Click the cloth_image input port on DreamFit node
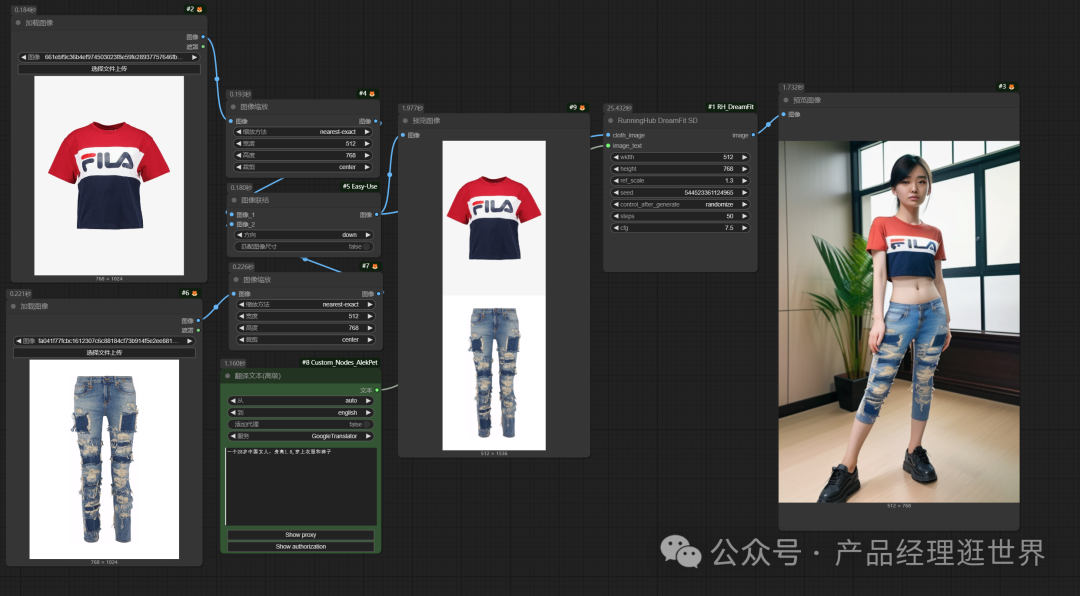1080x596 pixels. (x=608, y=135)
